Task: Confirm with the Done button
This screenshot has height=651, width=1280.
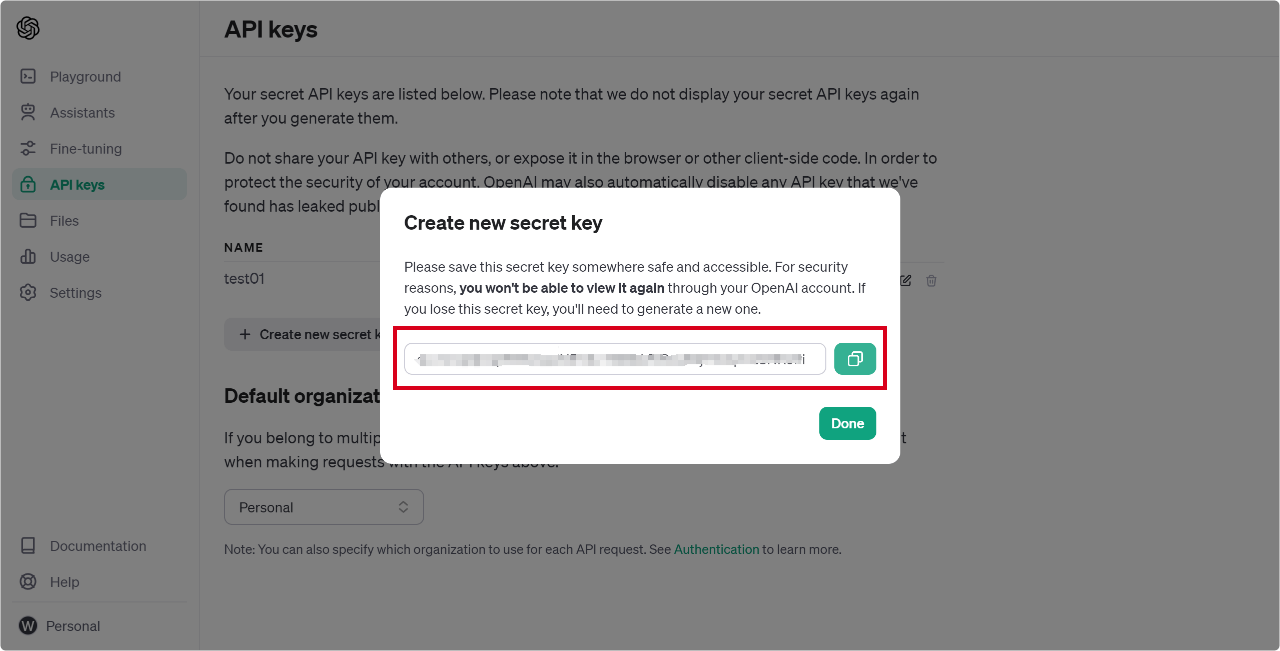Action: coord(847,423)
